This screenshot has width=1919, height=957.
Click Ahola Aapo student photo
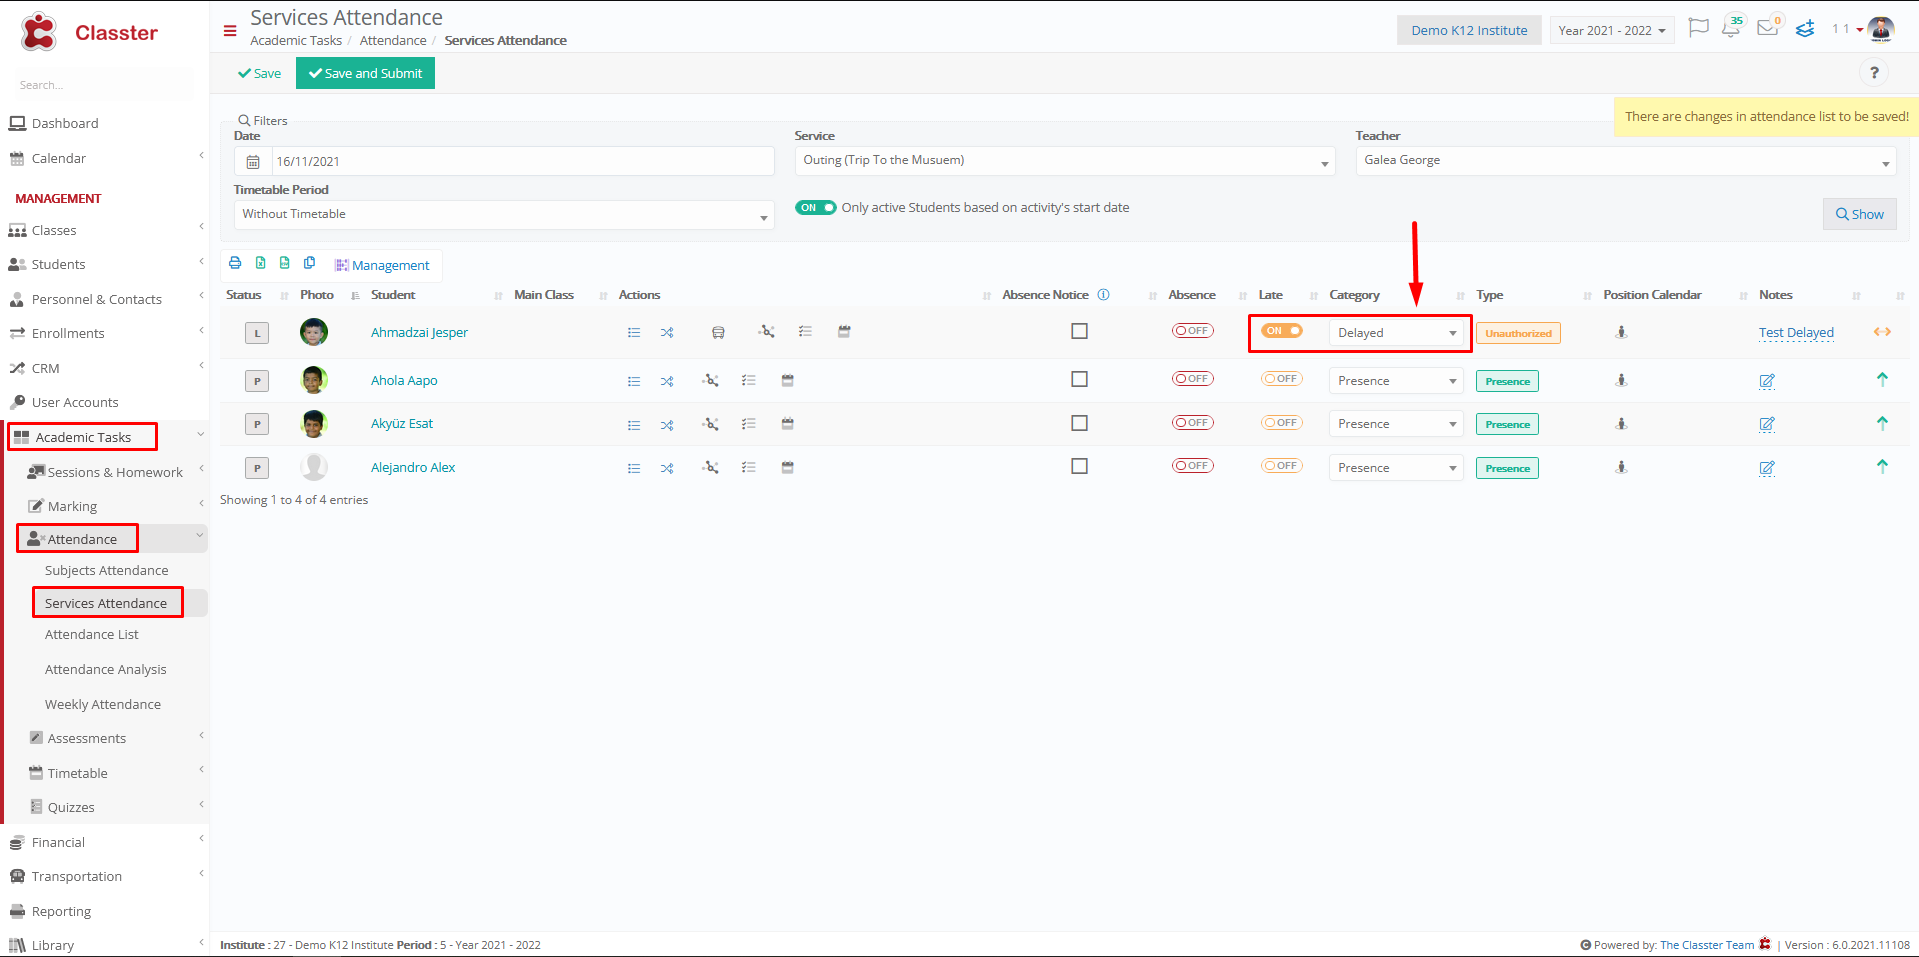[314, 380]
